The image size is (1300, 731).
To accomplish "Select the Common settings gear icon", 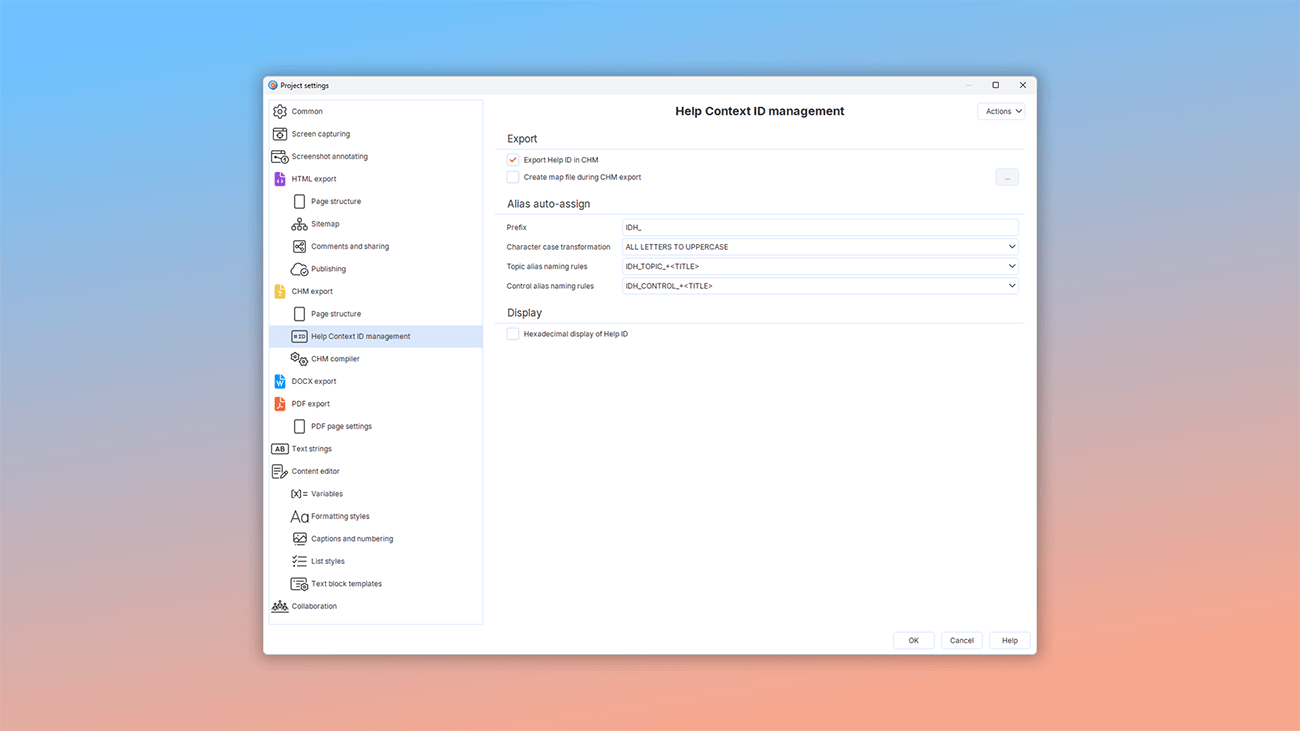I will (281, 111).
